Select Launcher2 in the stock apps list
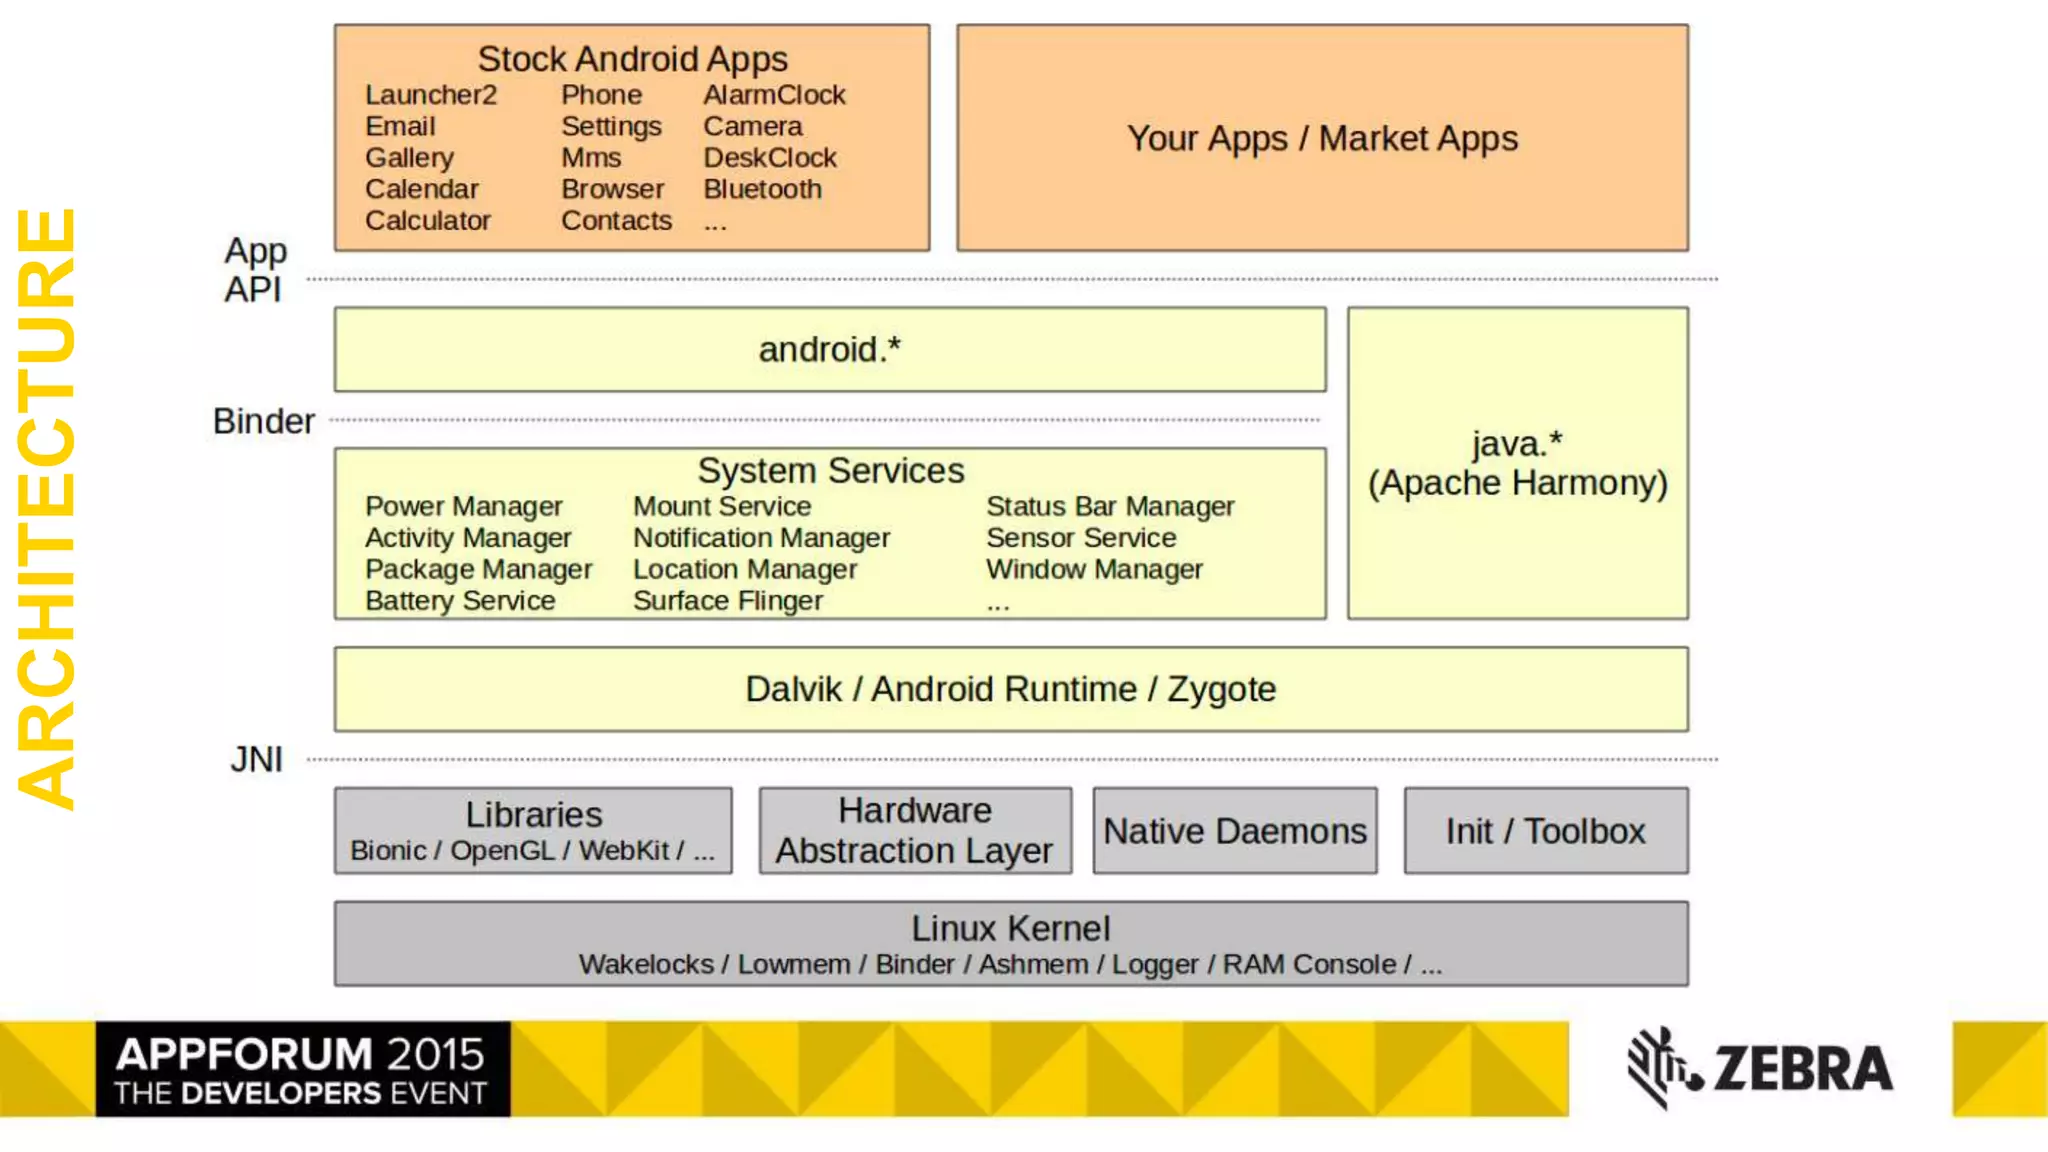Image resolution: width=2048 pixels, height=1152 pixels. pyautogui.click(x=431, y=95)
